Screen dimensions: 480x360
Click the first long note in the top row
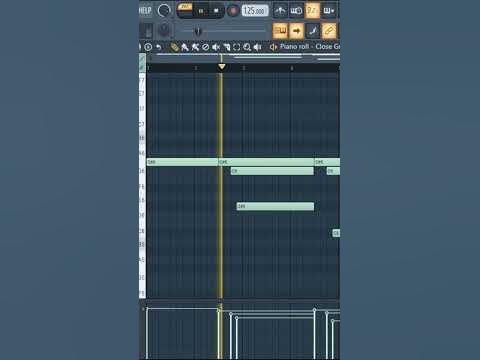[x=182, y=162]
